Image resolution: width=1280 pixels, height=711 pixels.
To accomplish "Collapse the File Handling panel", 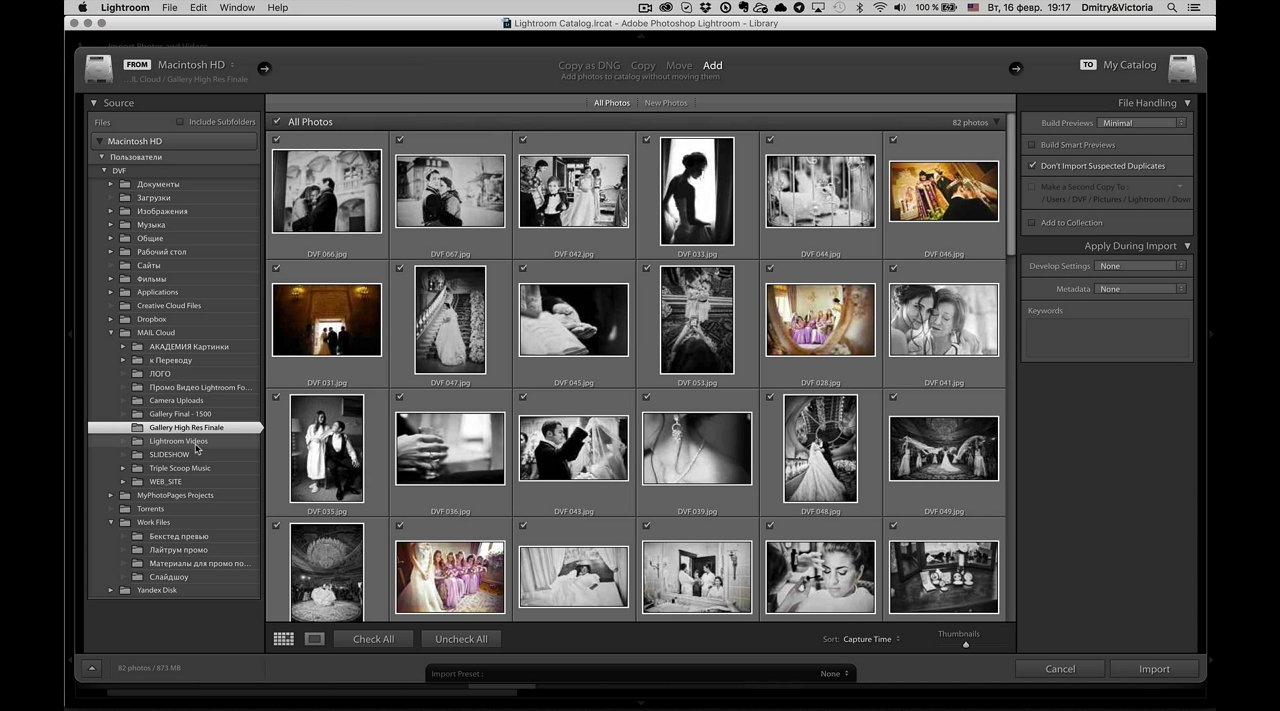I will tap(1188, 103).
